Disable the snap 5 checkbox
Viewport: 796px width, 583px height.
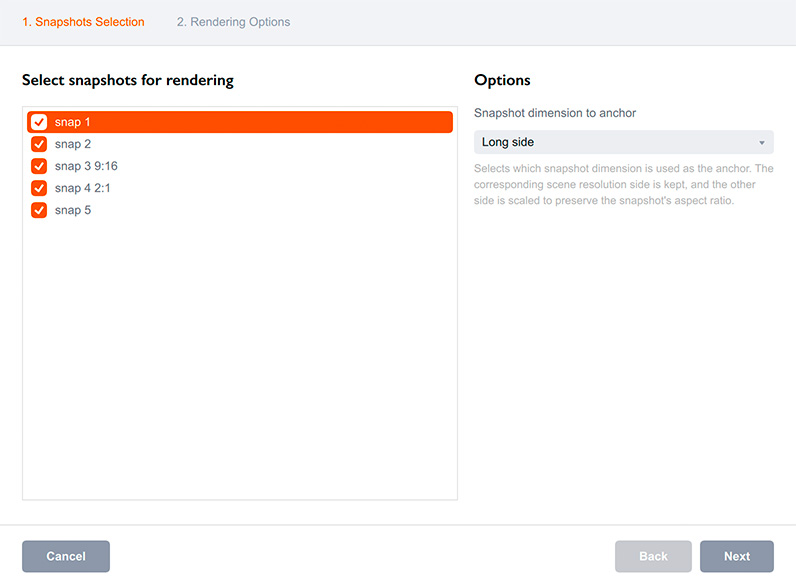39,210
